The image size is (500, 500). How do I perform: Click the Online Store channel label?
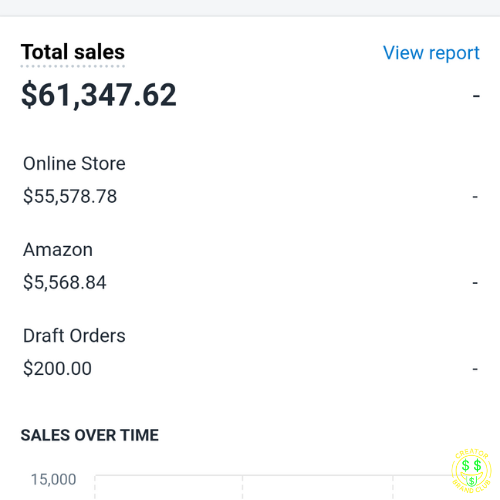pyautogui.click(x=74, y=164)
